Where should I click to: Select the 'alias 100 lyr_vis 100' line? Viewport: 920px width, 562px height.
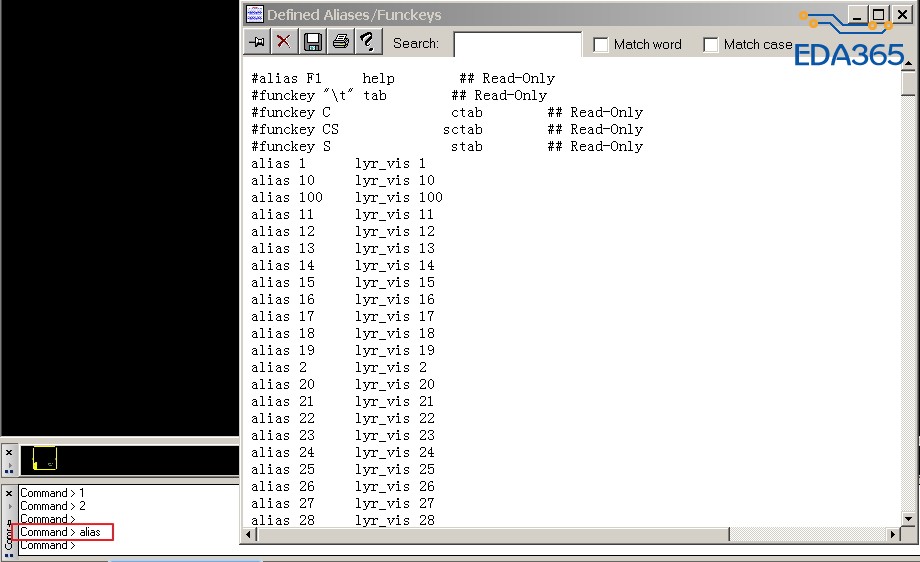point(347,198)
